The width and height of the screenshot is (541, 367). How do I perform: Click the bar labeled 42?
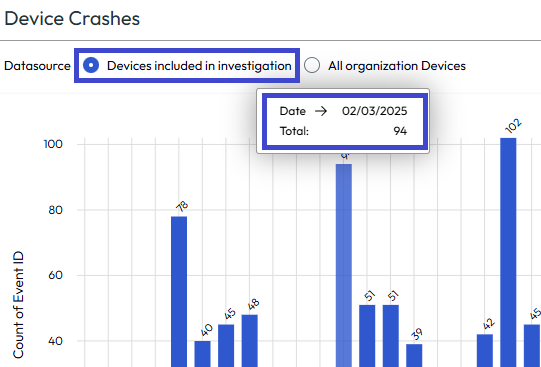(485, 350)
